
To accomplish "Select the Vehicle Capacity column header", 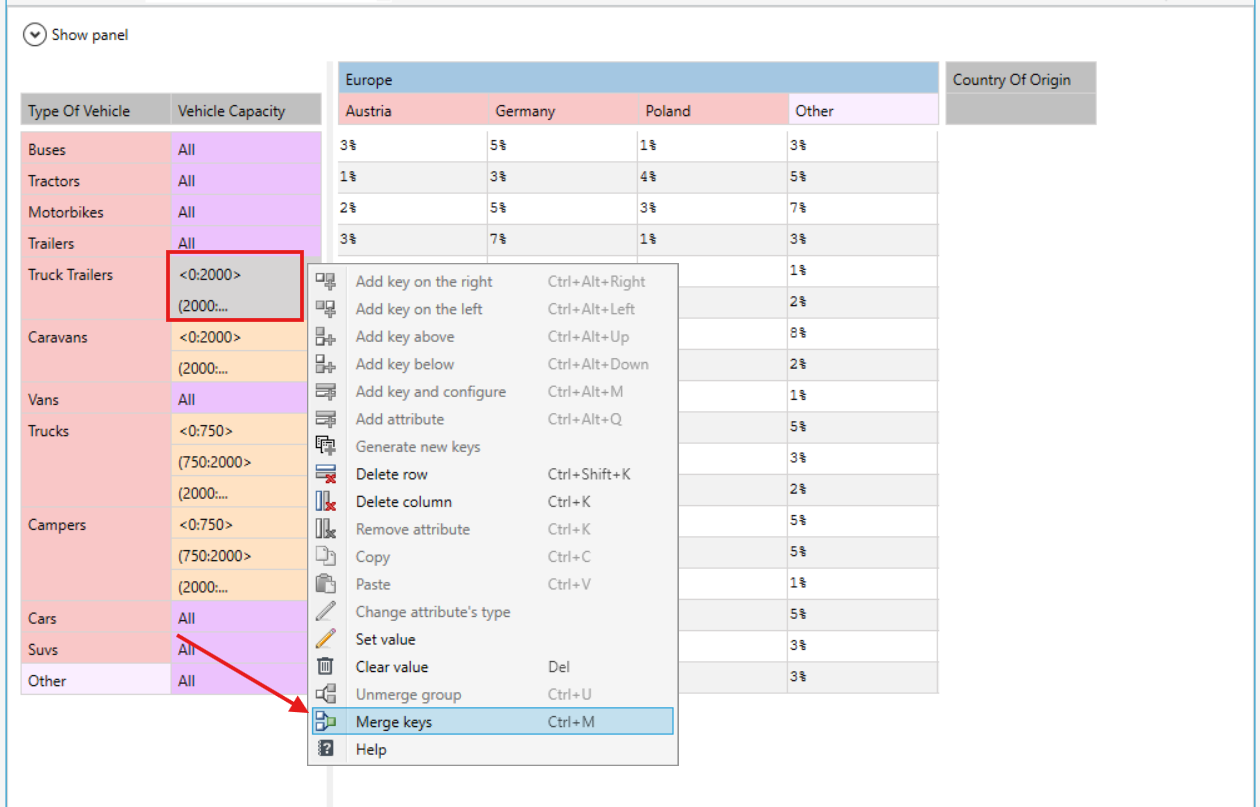I will tap(246, 110).
